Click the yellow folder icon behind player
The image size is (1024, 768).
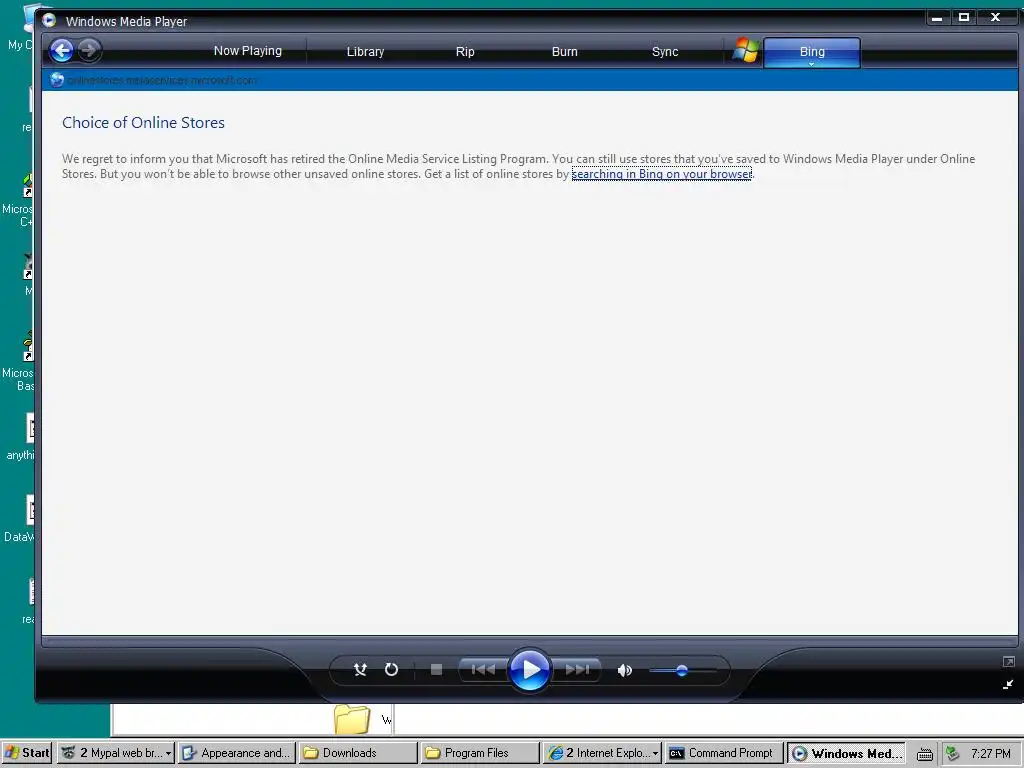352,720
